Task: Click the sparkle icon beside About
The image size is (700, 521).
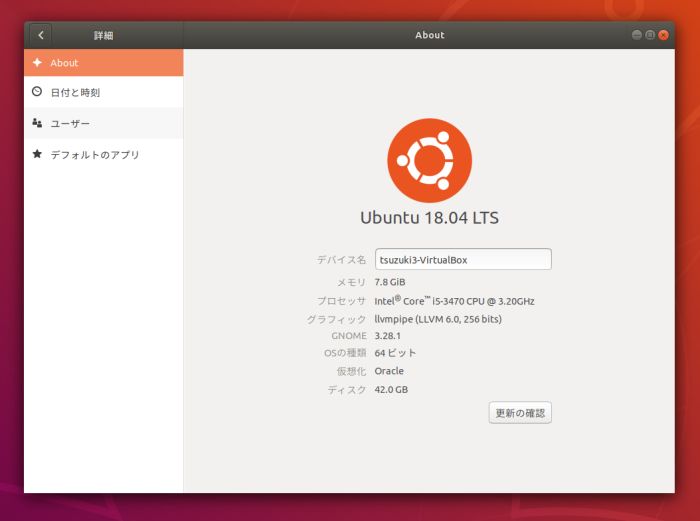Action: click(37, 62)
